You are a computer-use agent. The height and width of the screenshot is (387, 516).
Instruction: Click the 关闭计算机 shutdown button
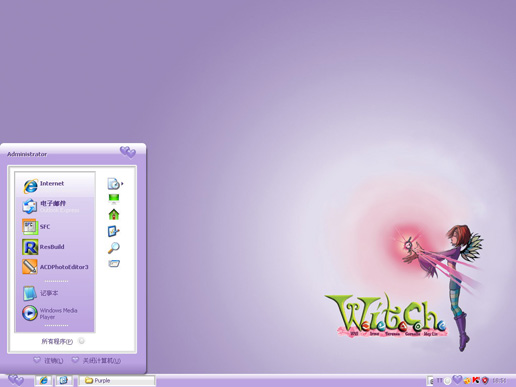click(96, 361)
